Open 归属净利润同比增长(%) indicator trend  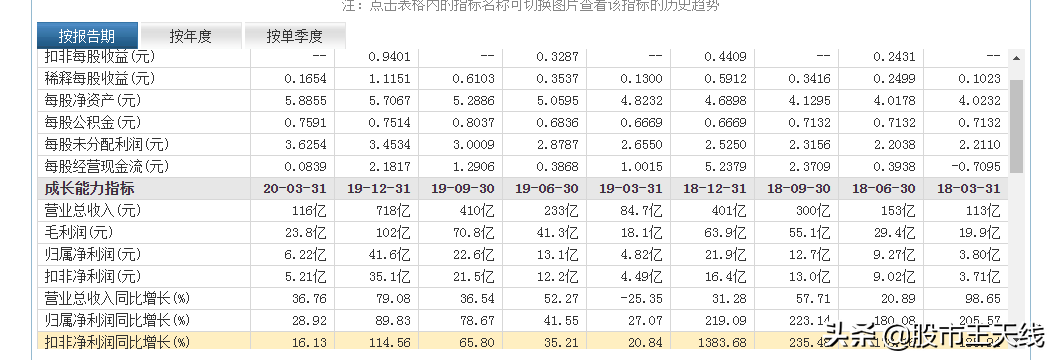pos(117,320)
